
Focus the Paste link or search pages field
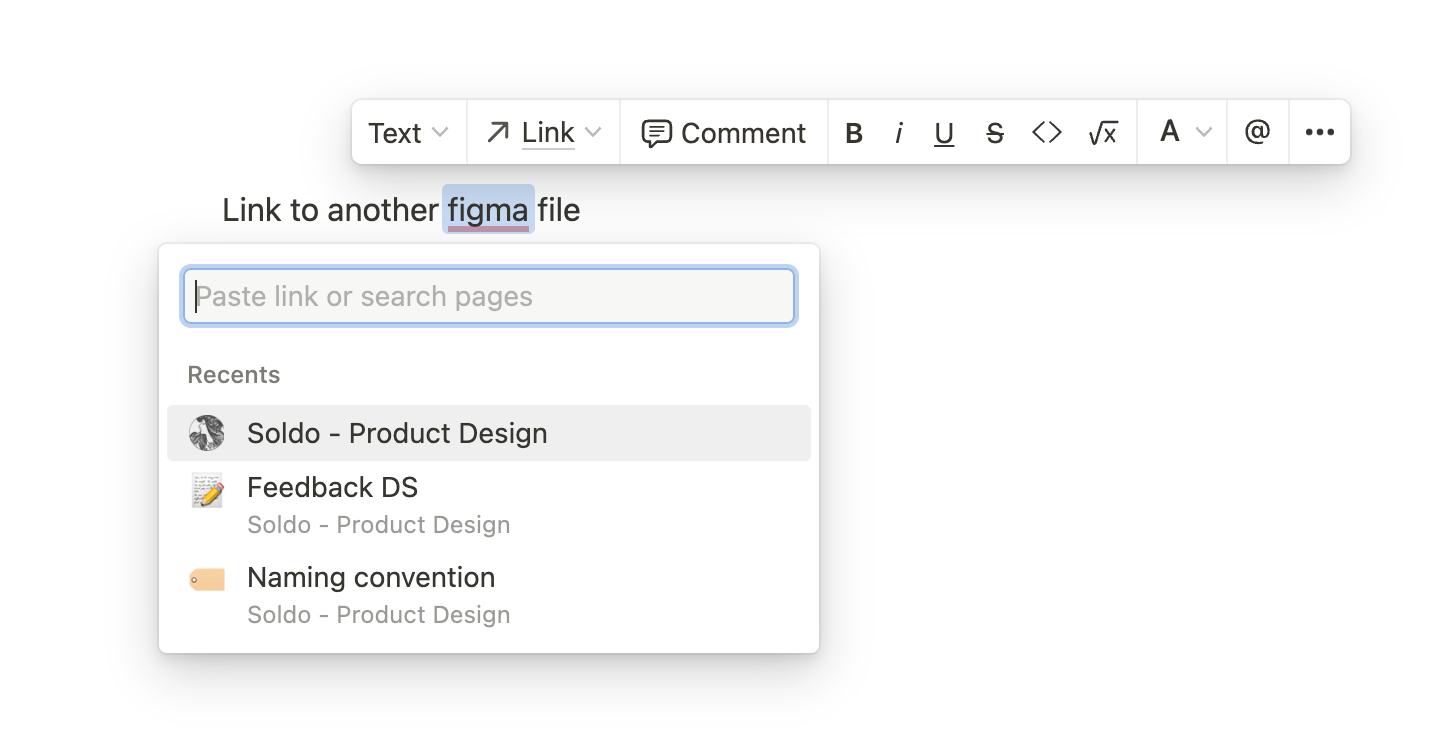489,296
